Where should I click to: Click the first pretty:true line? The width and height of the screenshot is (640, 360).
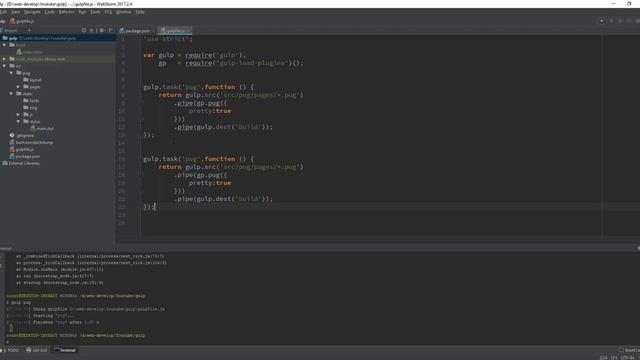pyautogui.click(x=210, y=111)
